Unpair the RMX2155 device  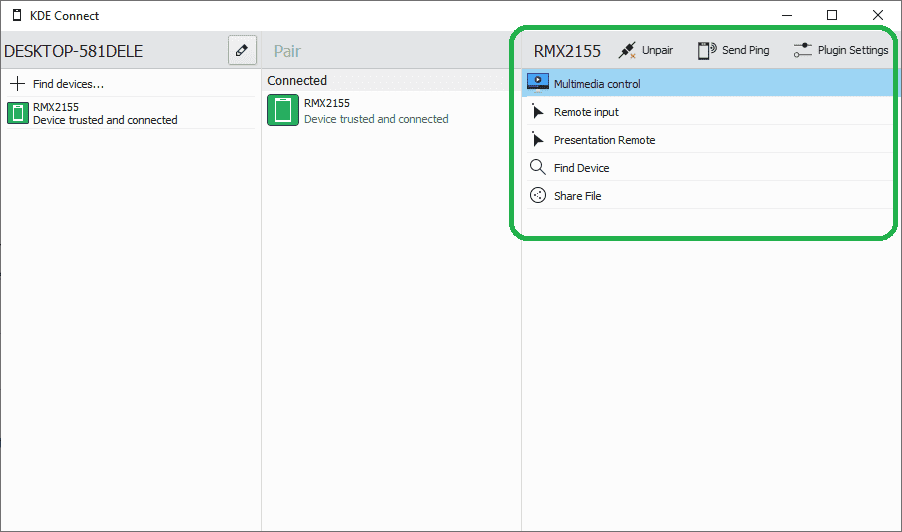click(645, 50)
